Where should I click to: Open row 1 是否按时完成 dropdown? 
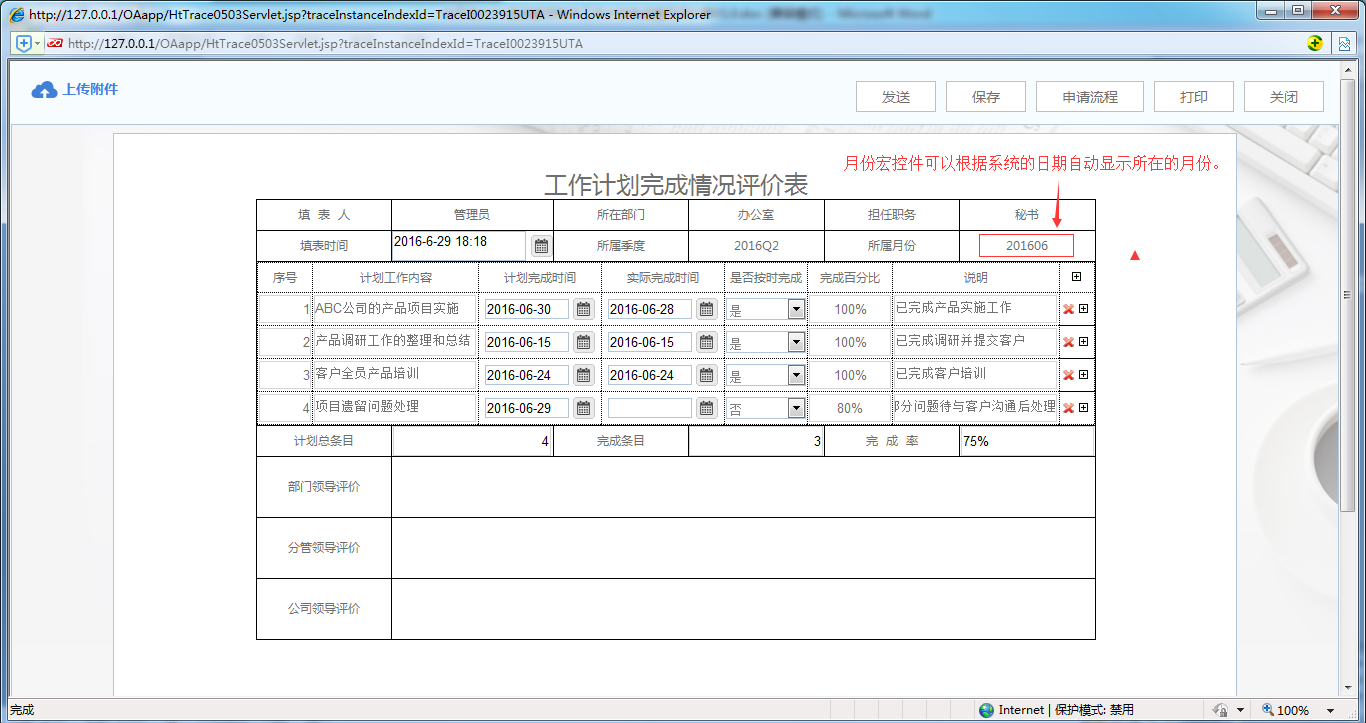(x=794, y=309)
